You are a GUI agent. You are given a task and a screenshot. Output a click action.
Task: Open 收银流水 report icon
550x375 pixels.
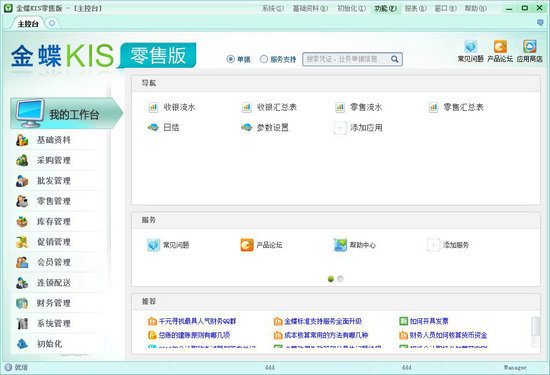point(153,107)
